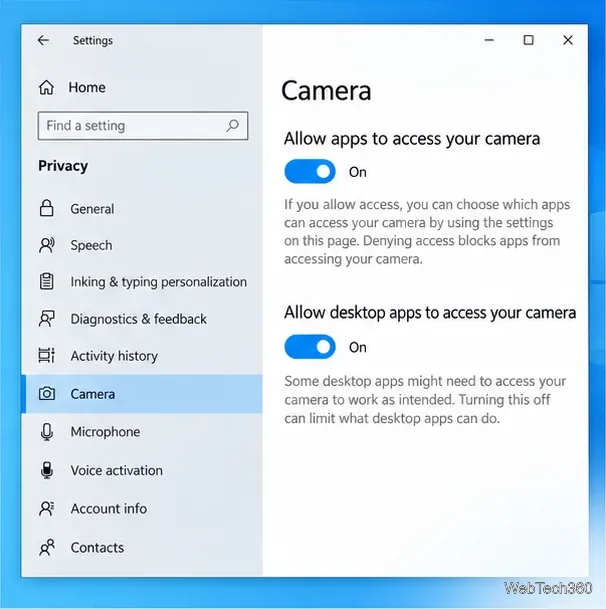The image size is (606, 609).
Task: Select Voice activation
Action: [x=117, y=470]
